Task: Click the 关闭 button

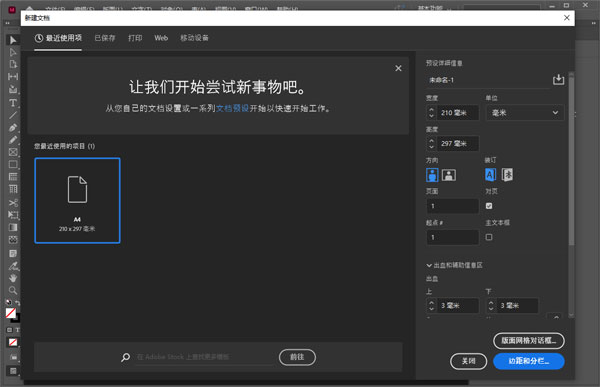Action: (468, 361)
